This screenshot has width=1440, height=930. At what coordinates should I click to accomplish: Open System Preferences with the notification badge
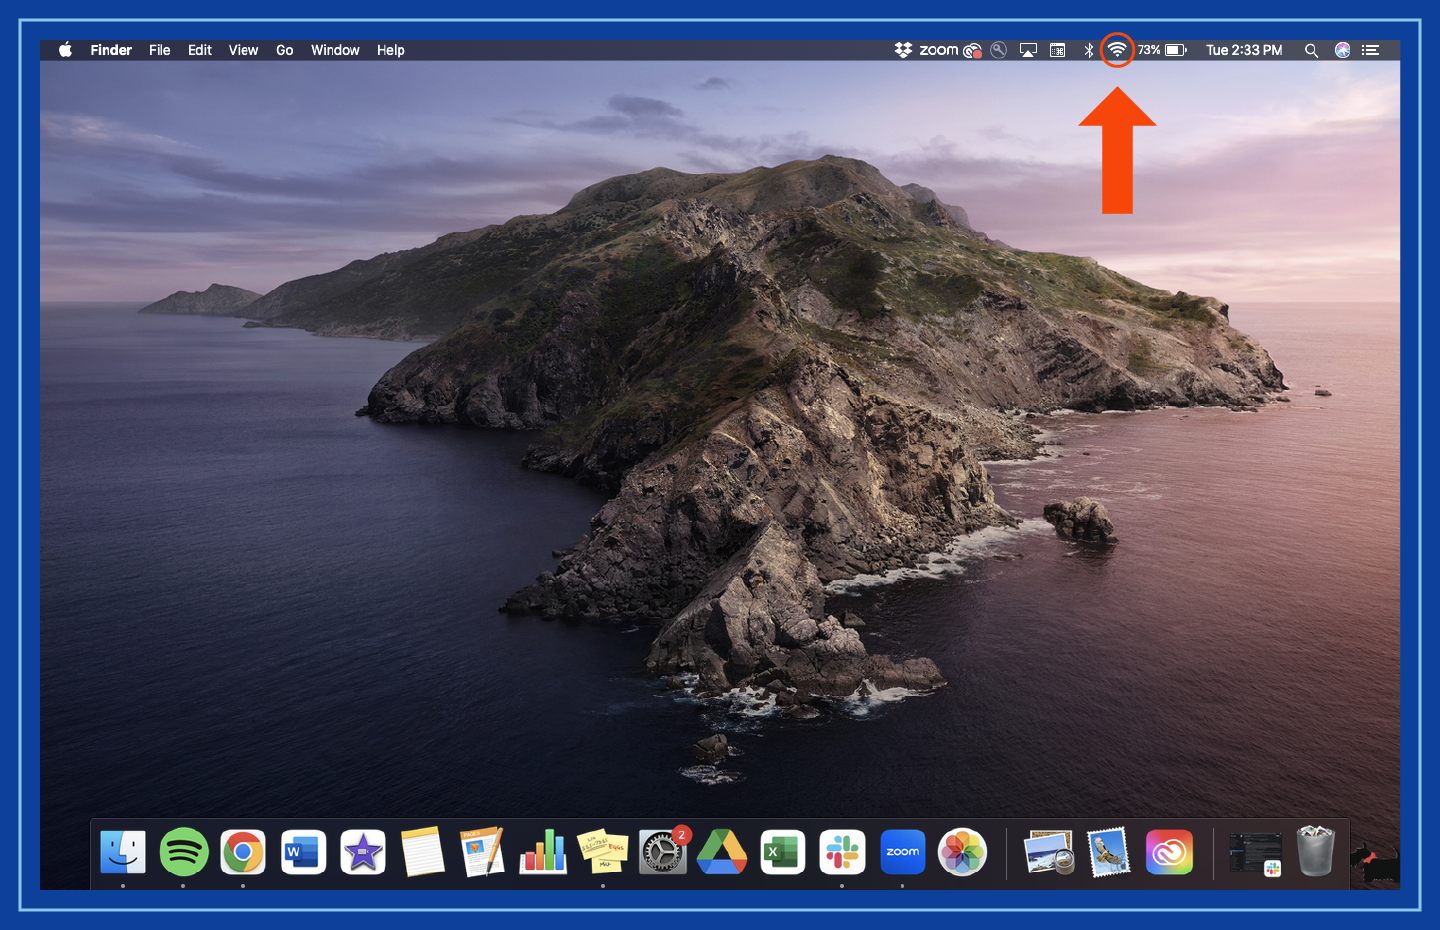coord(662,852)
